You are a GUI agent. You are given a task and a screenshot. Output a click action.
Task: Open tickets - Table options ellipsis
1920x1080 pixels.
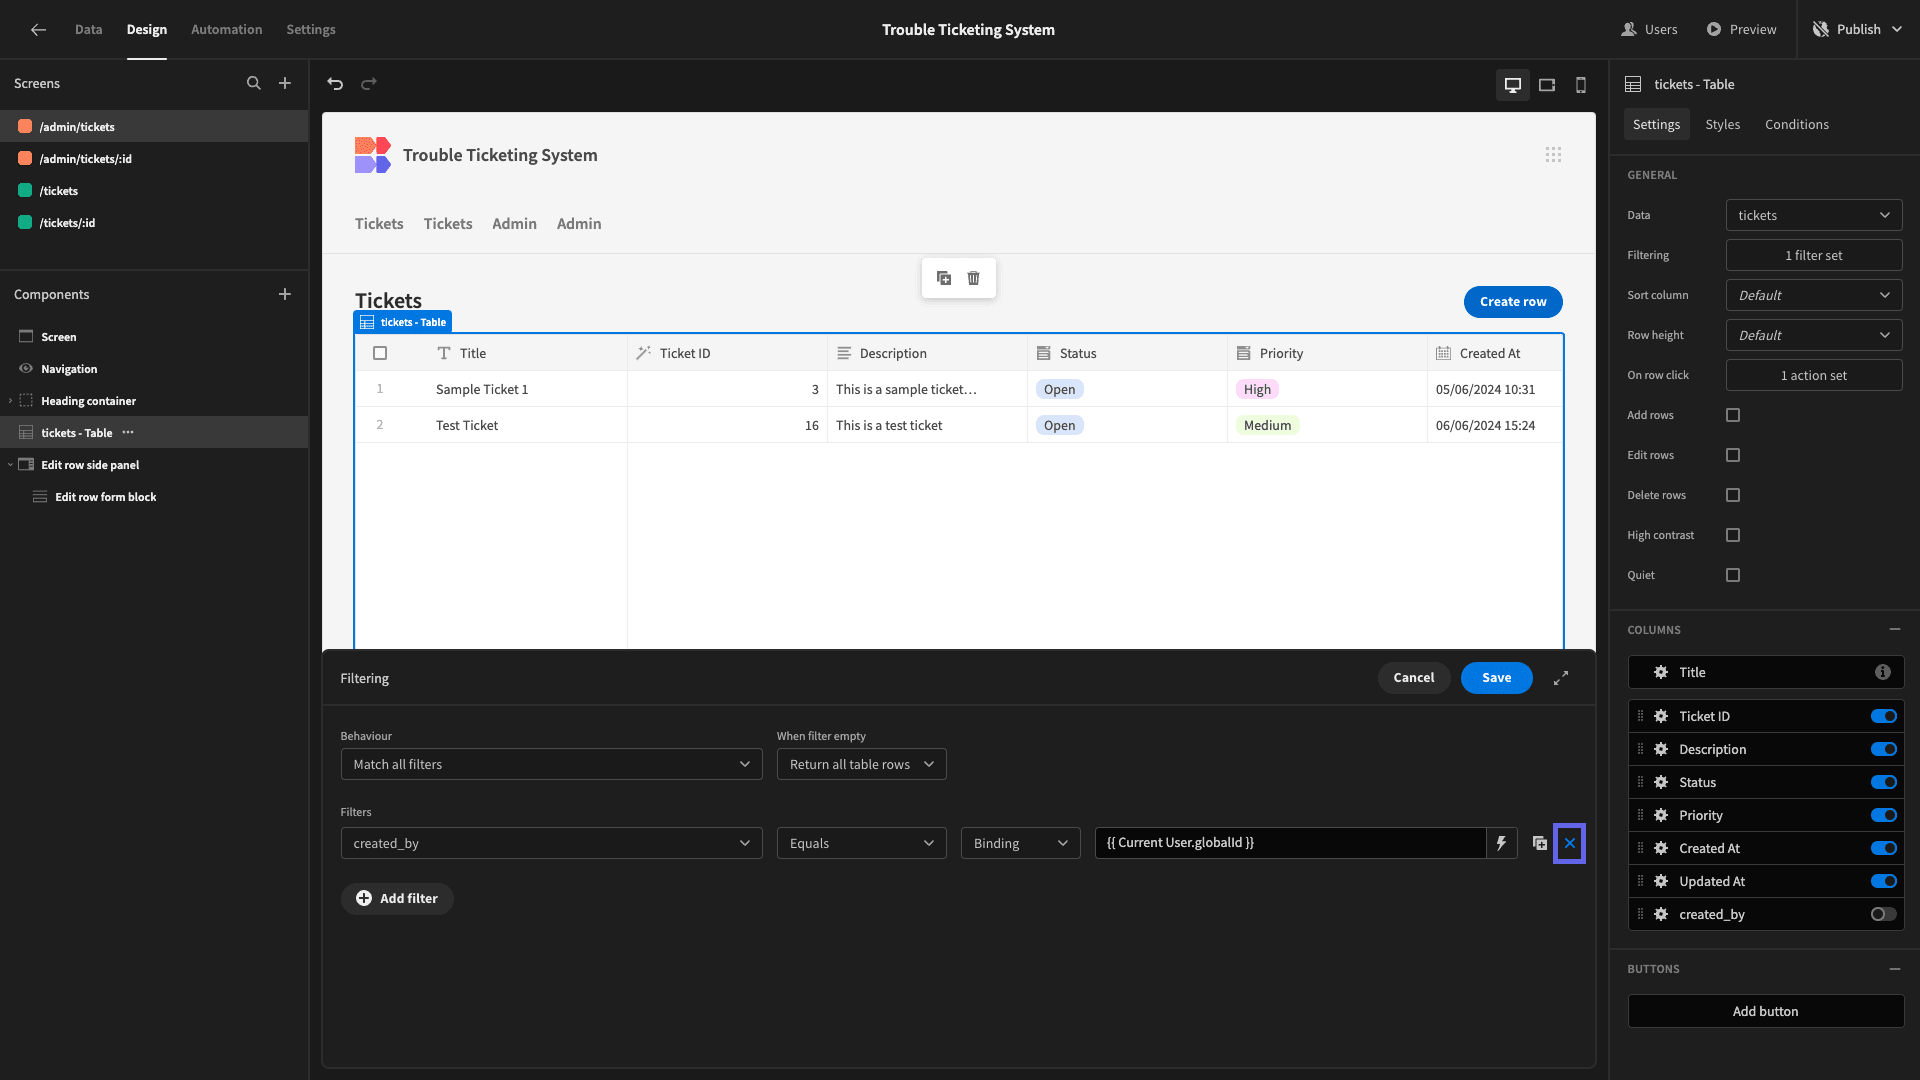tap(128, 433)
